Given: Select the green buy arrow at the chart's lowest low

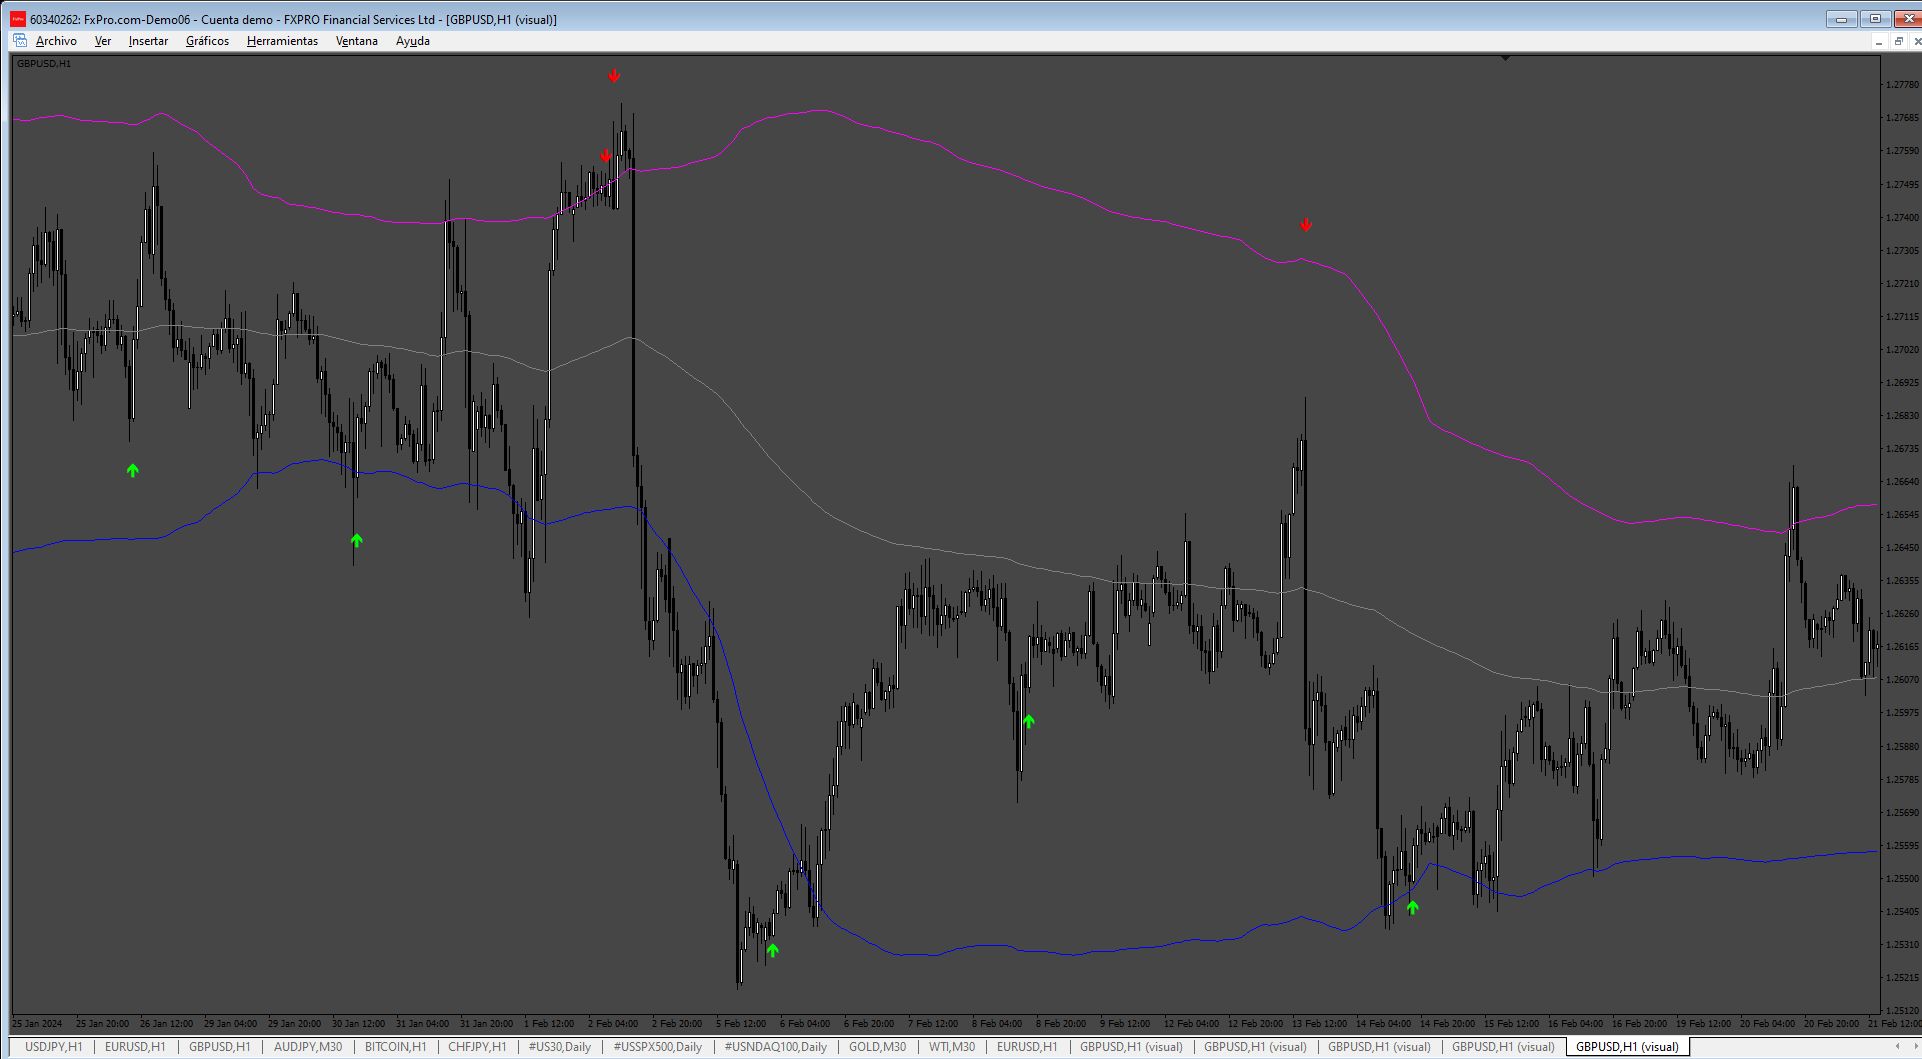Looking at the screenshot, I should click(772, 950).
